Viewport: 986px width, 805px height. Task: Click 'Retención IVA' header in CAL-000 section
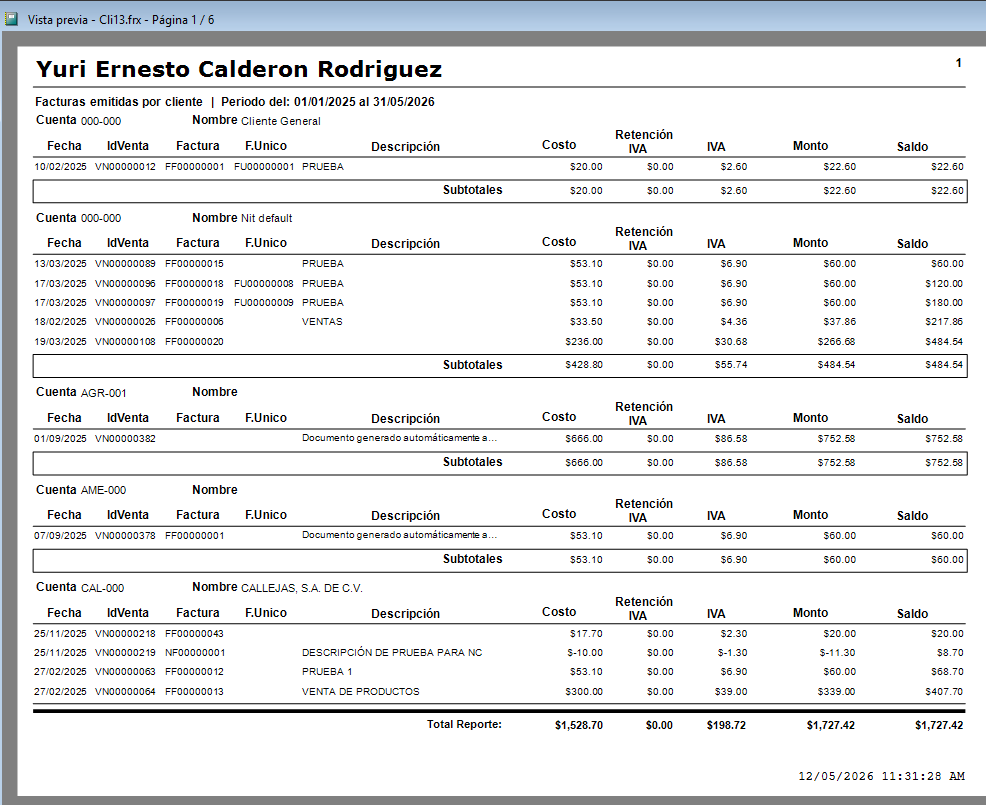tap(644, 608)
